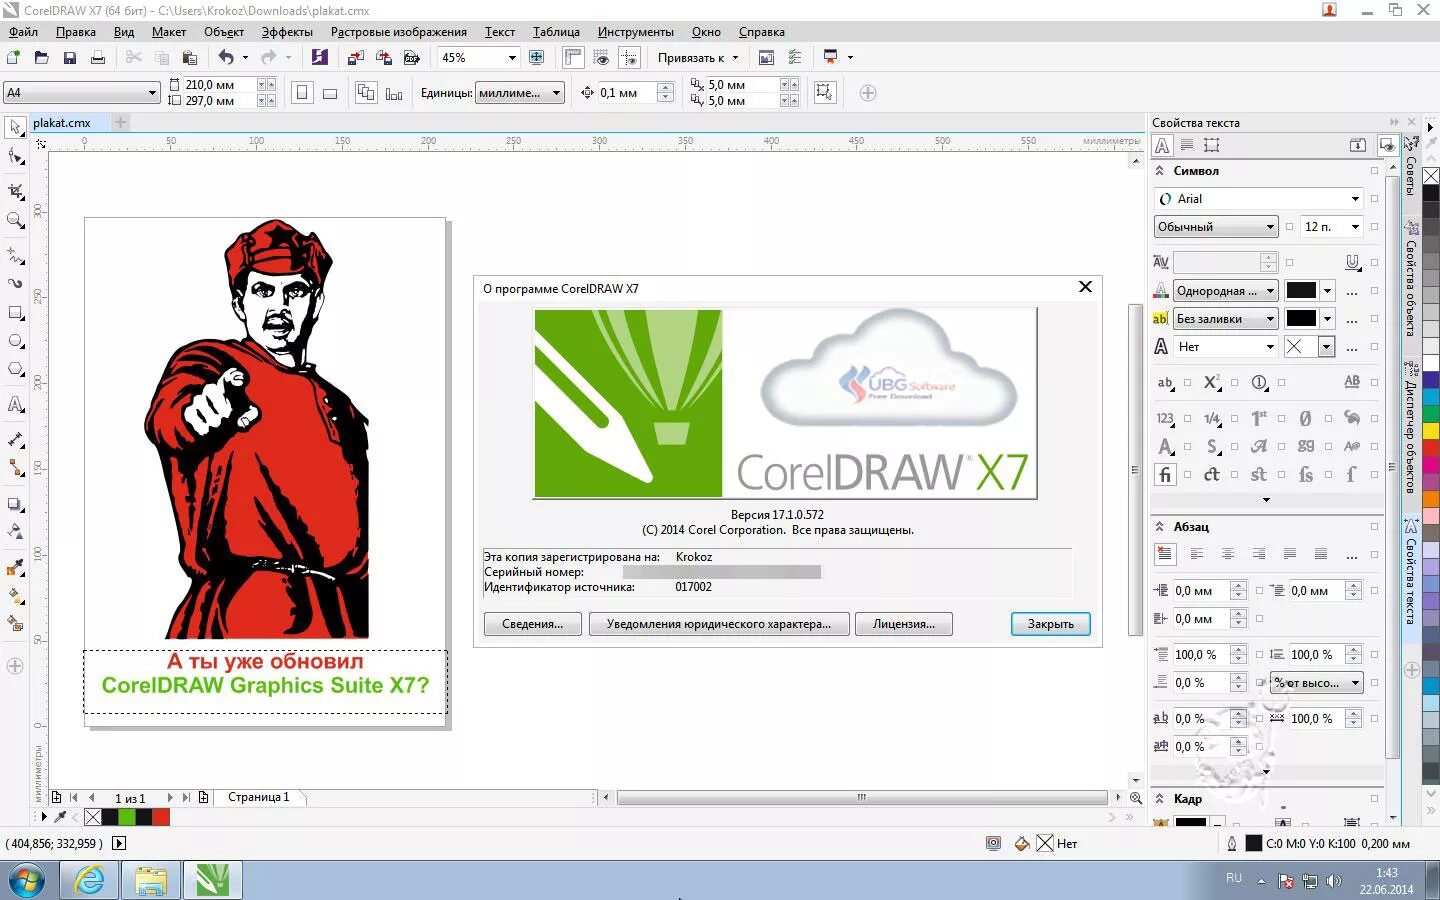Select the Interactive Fill tool
Viewport: 1440px width, 900px height.
15,595
